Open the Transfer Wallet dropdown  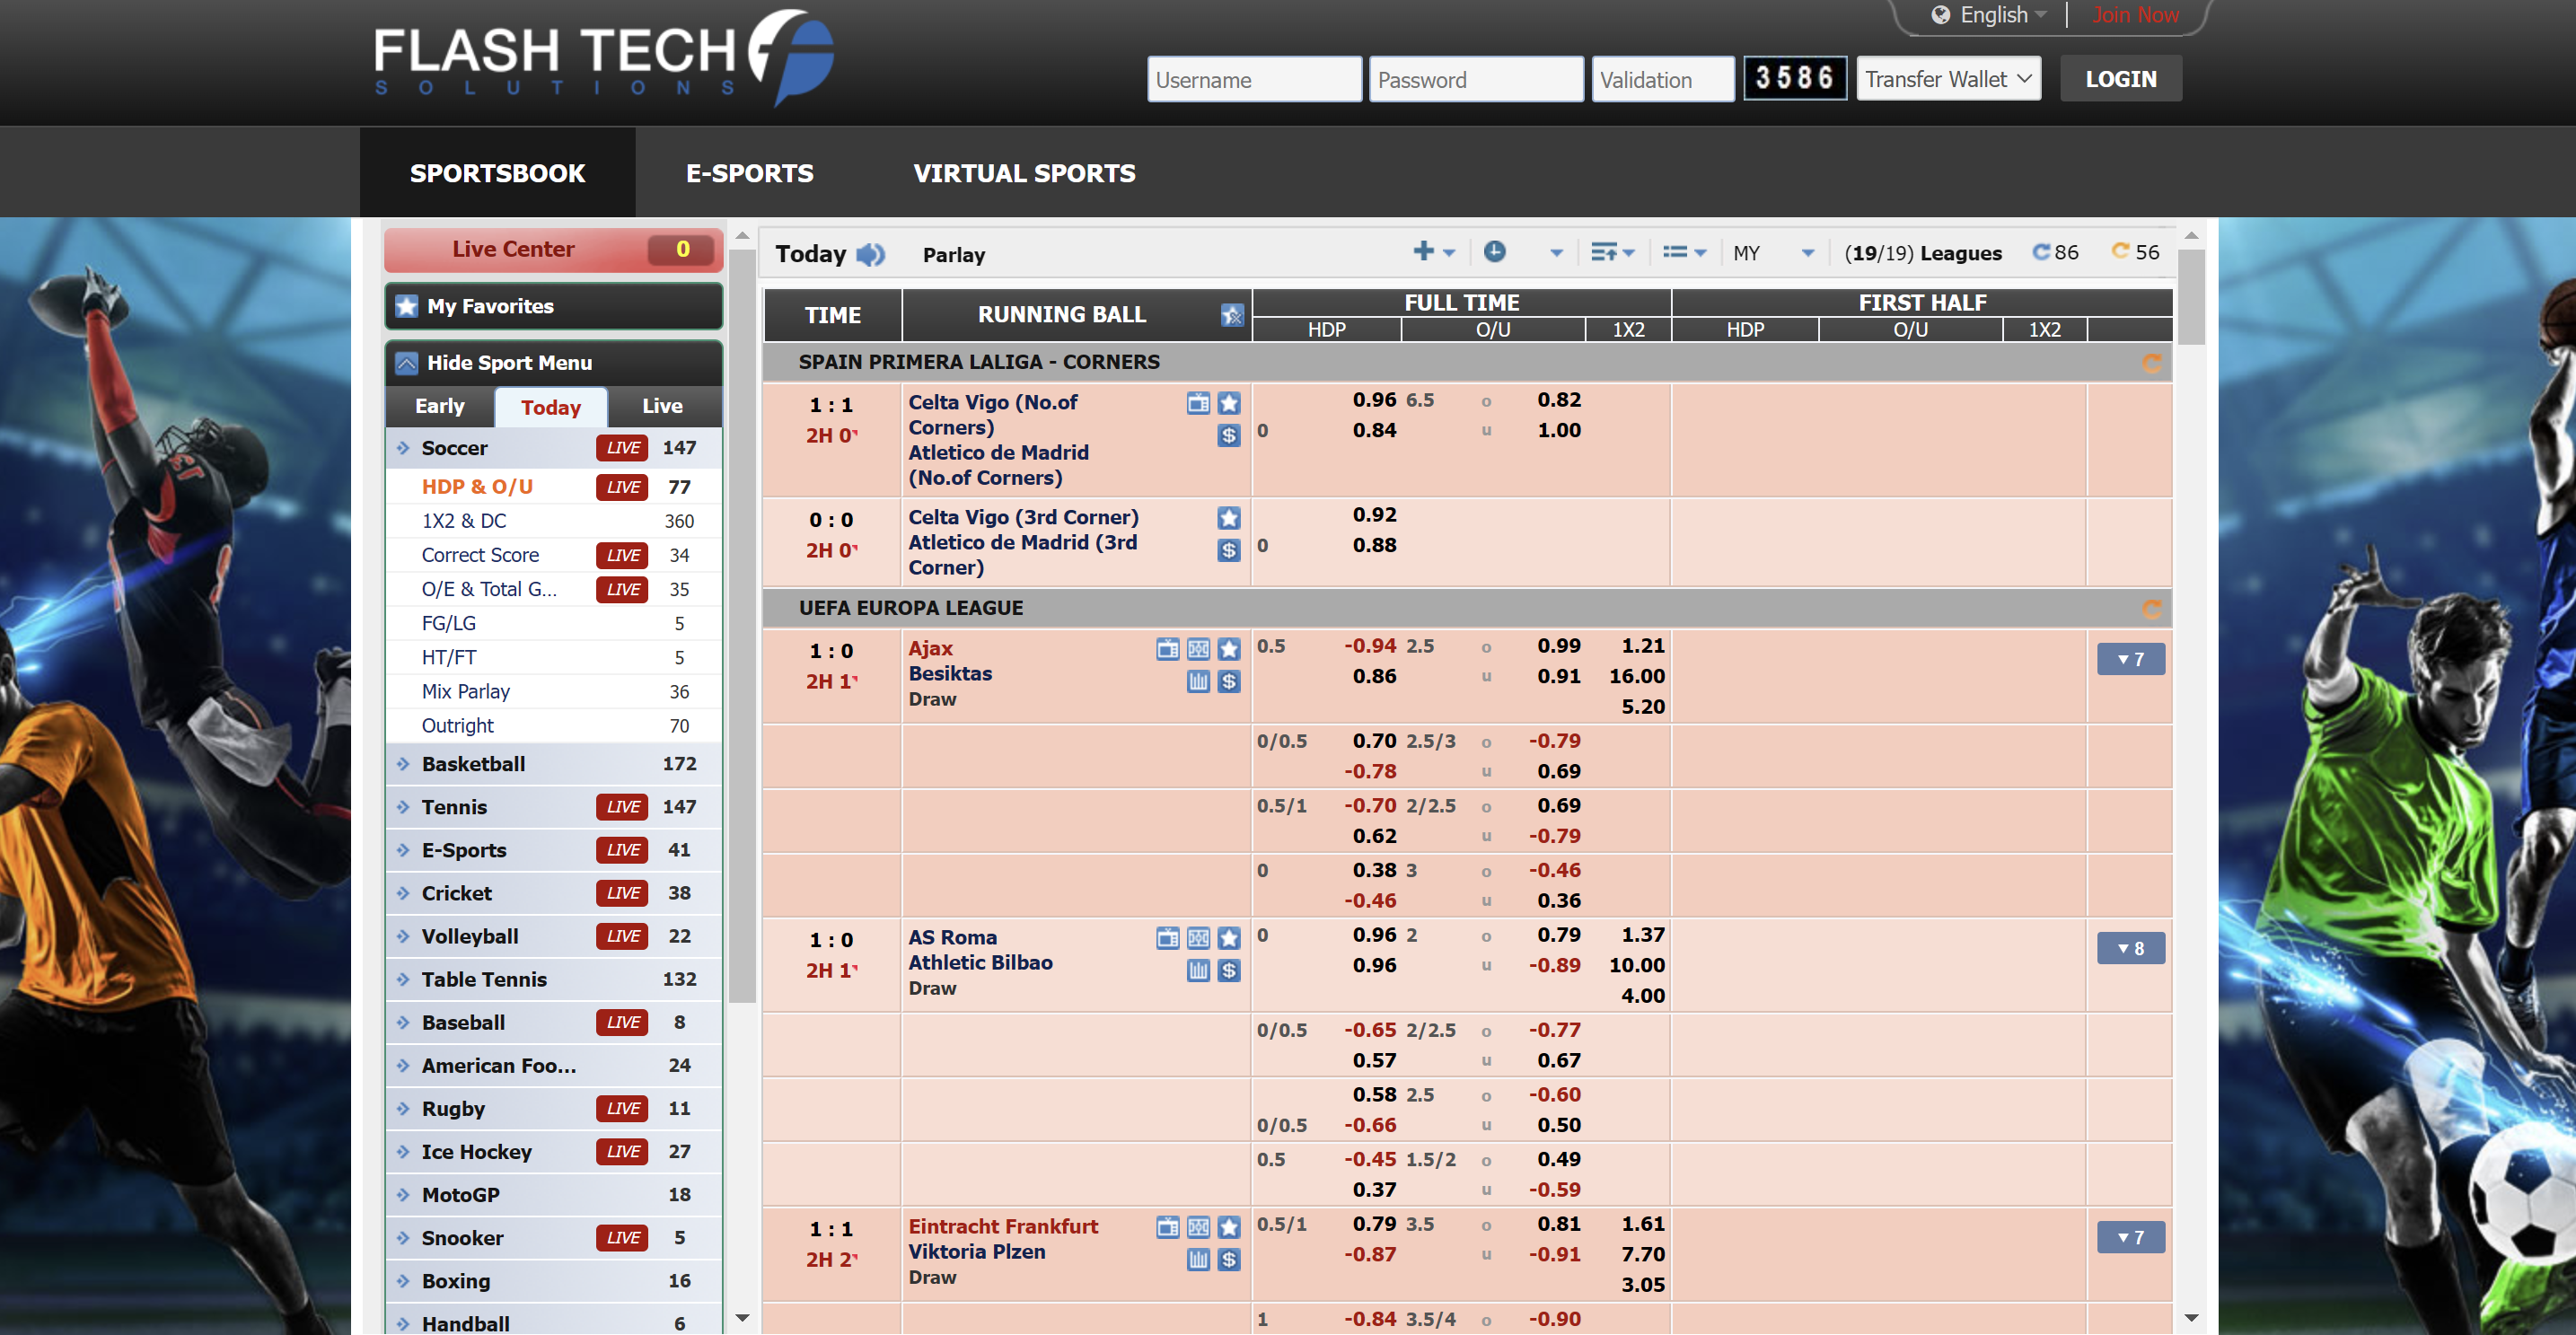point(1947,79)
